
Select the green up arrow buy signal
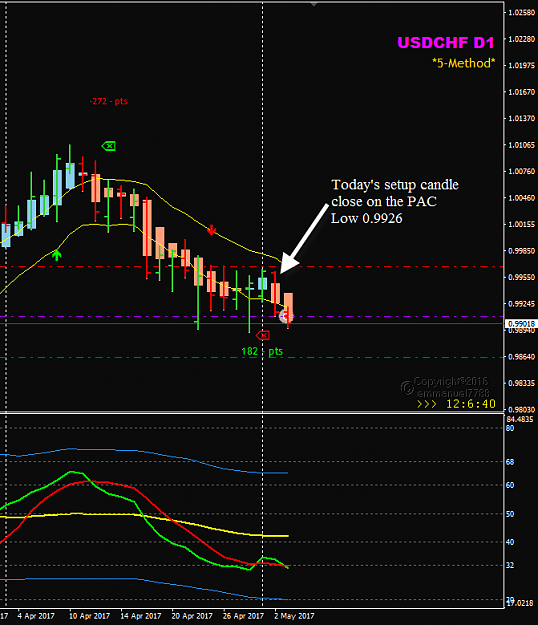pyautogui.click(x=57, y=255)
